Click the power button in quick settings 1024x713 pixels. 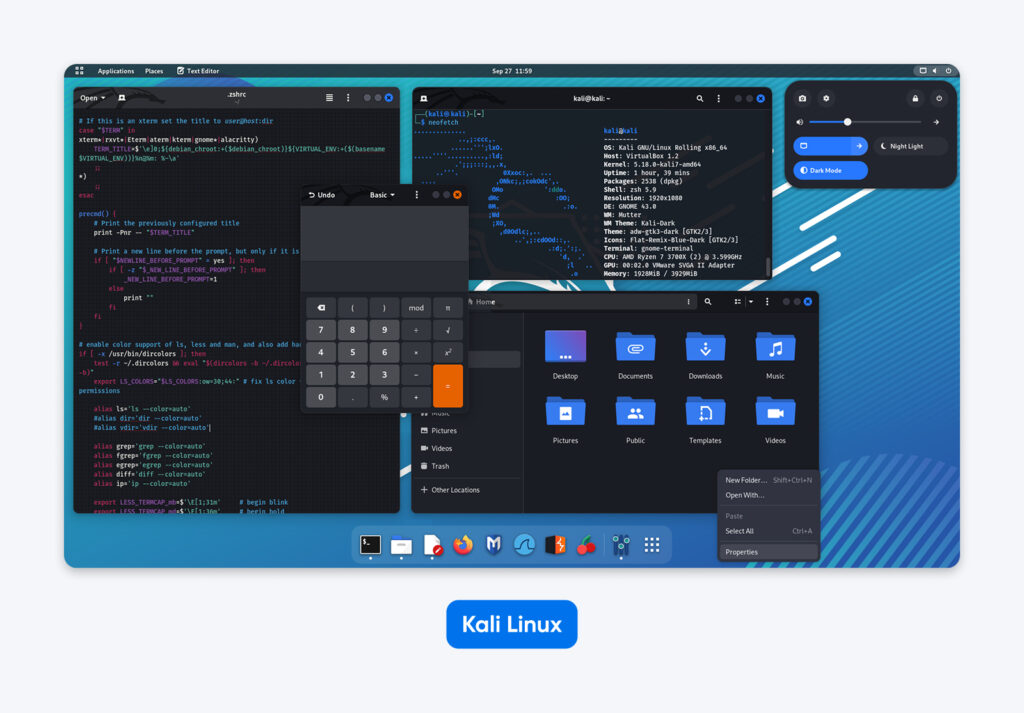tap(939, 99)
